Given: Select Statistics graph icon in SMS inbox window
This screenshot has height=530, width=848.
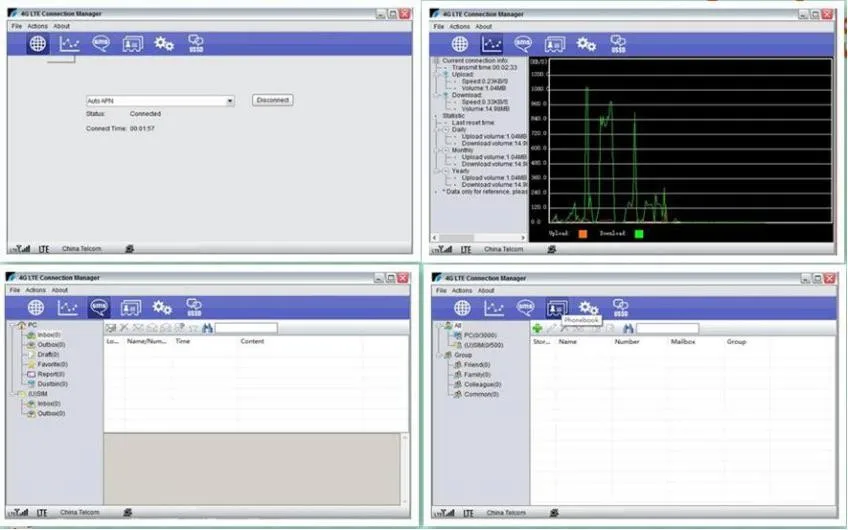Looking at the screenshot, I should 68,307.
